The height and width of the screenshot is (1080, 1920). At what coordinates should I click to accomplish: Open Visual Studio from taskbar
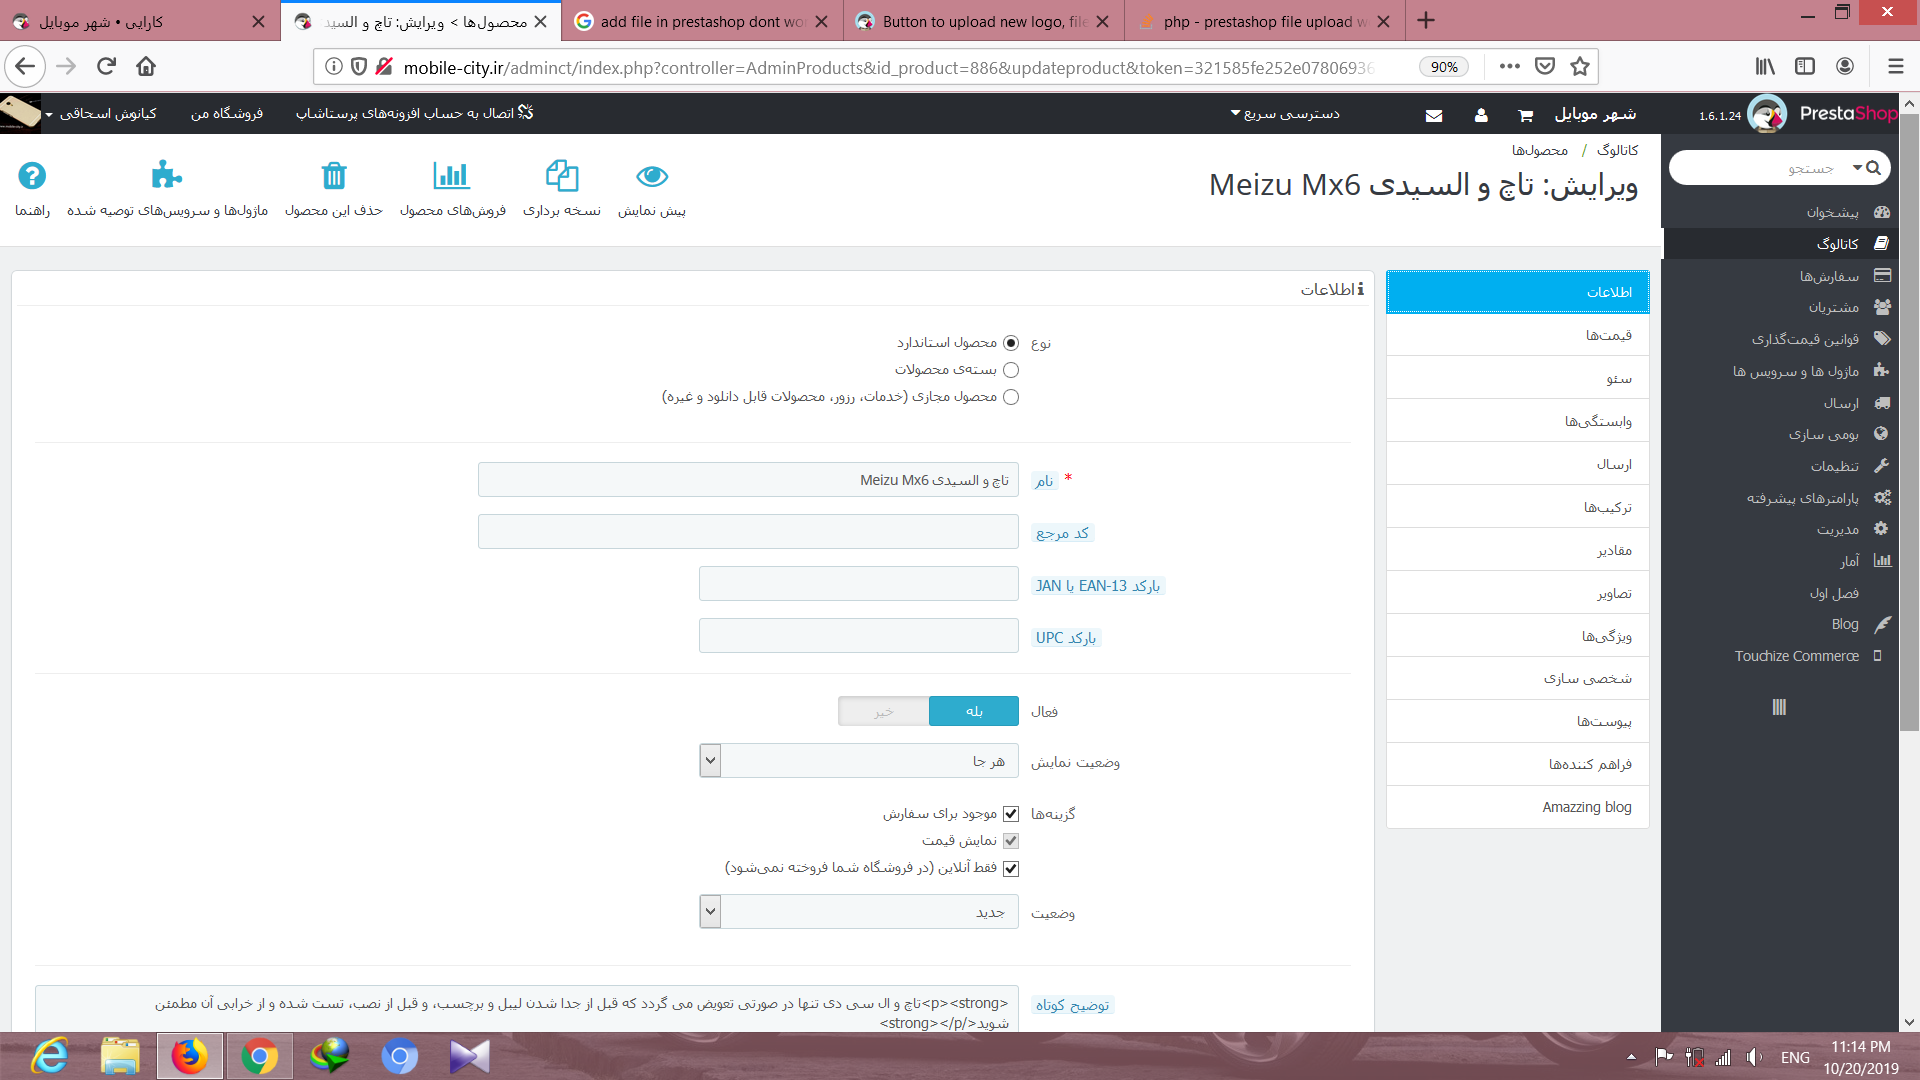[470, 1056]
